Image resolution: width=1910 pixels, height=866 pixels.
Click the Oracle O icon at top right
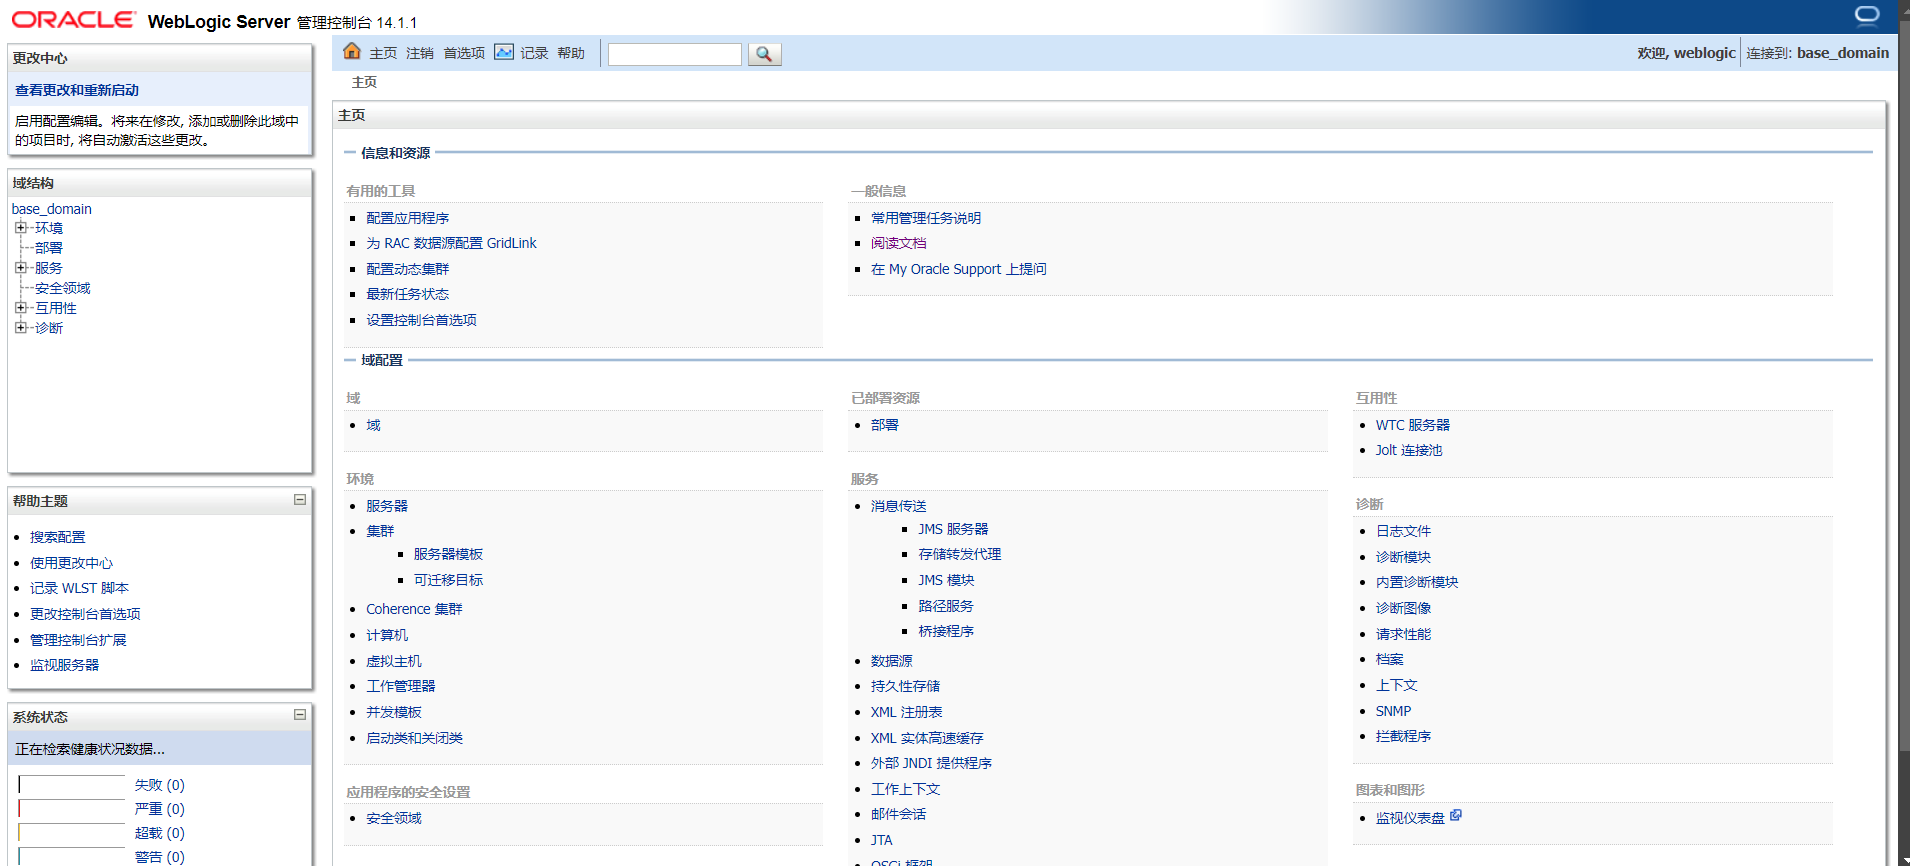[1866, 15]
